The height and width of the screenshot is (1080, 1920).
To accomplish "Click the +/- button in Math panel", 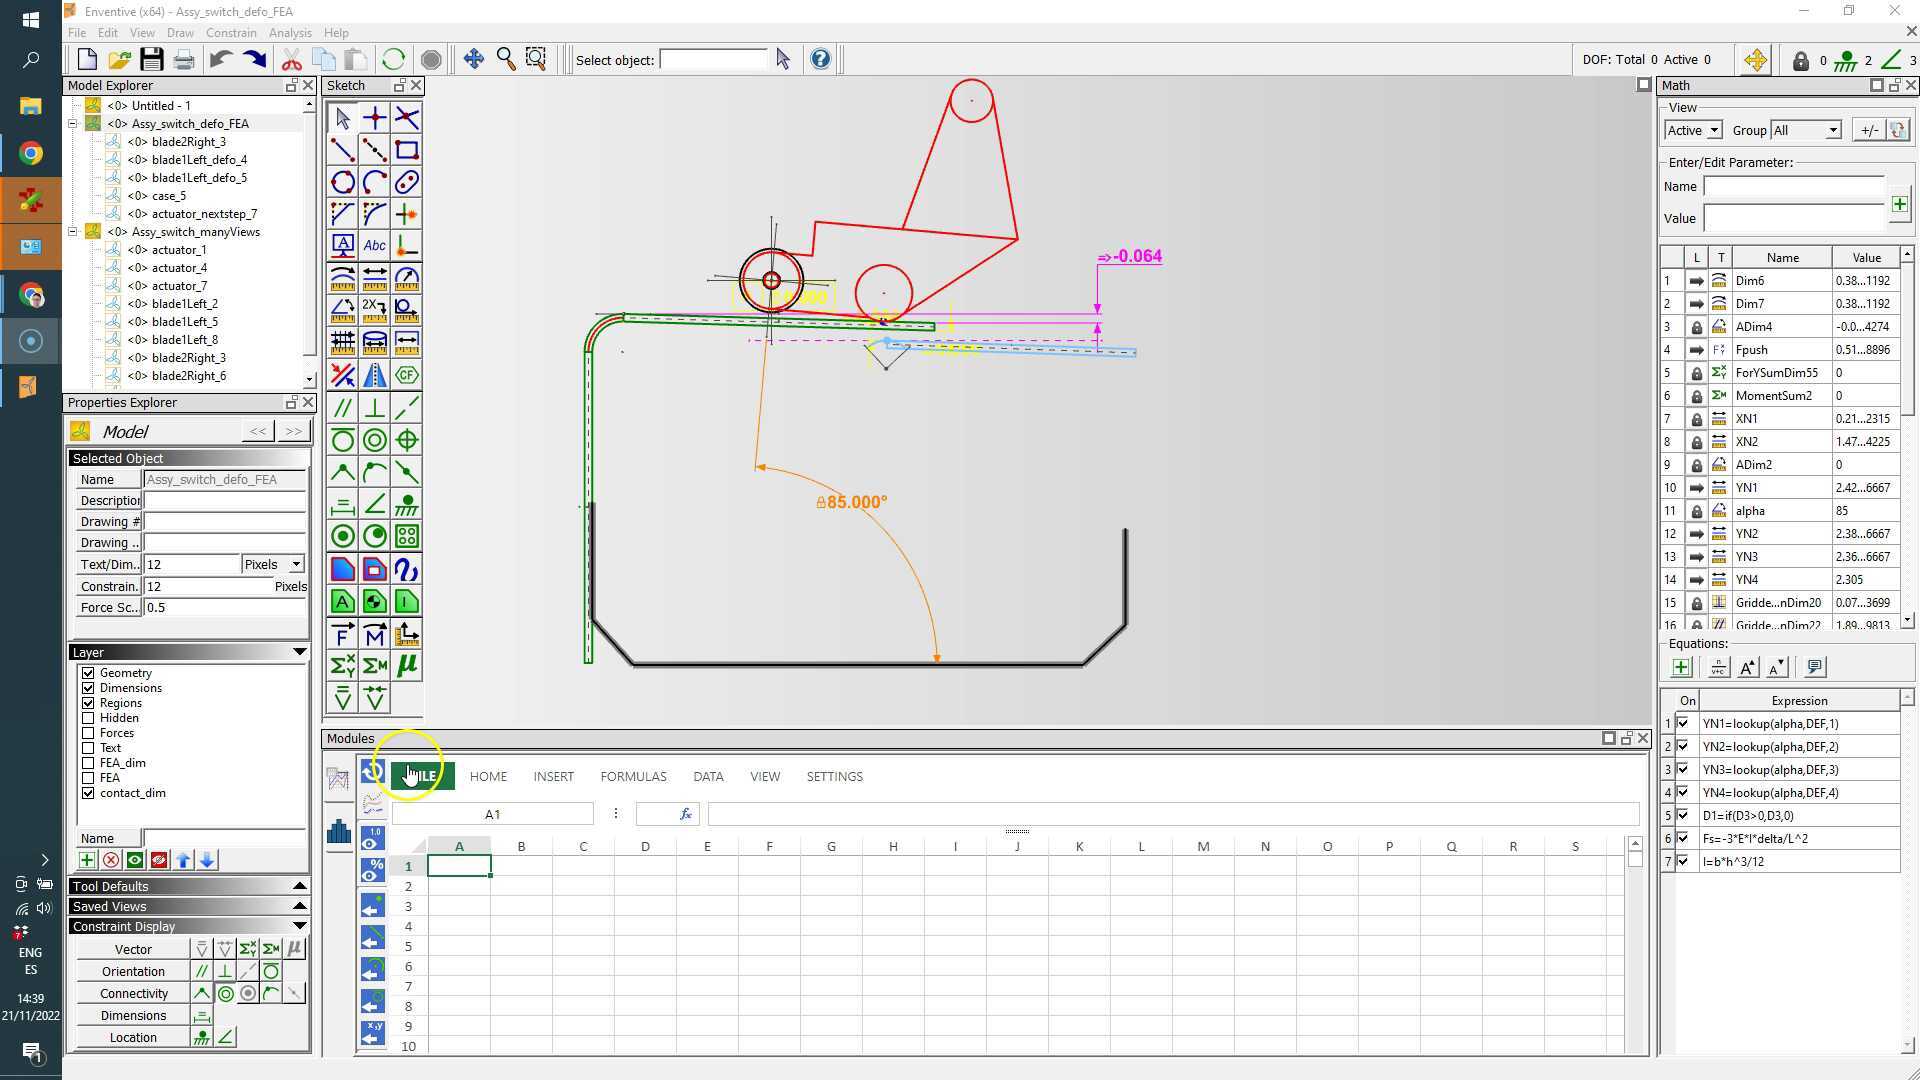I will point(1868,130).
